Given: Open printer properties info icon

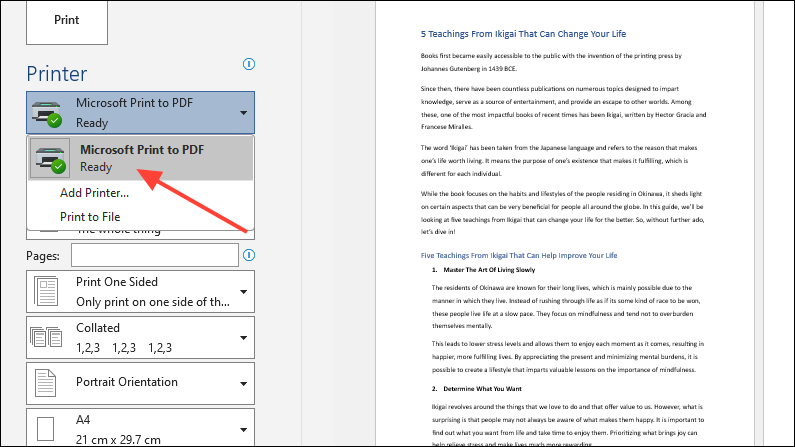Looking at the screenshot, I should [x=248, y=64].
